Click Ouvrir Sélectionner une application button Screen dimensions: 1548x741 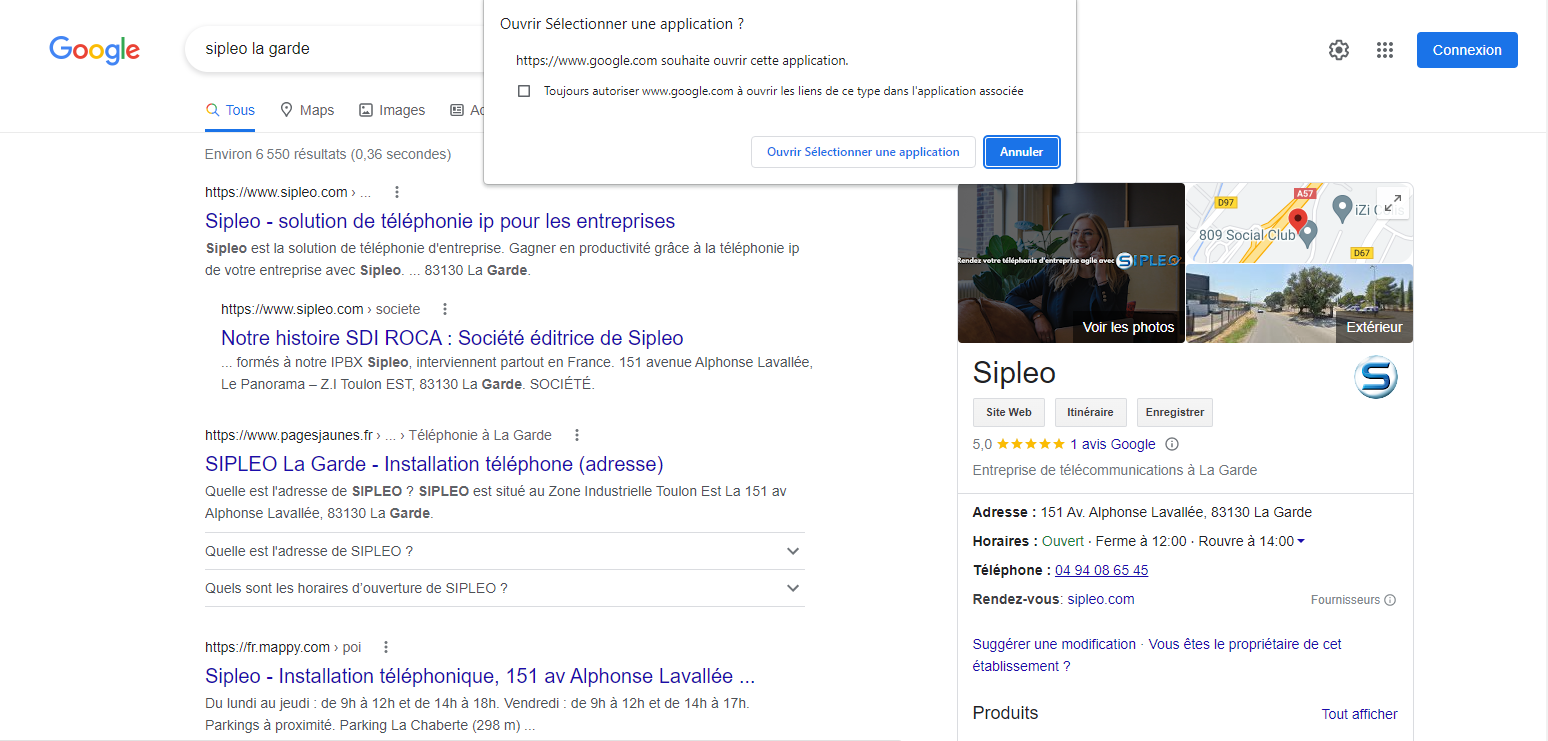coord(863,152)
